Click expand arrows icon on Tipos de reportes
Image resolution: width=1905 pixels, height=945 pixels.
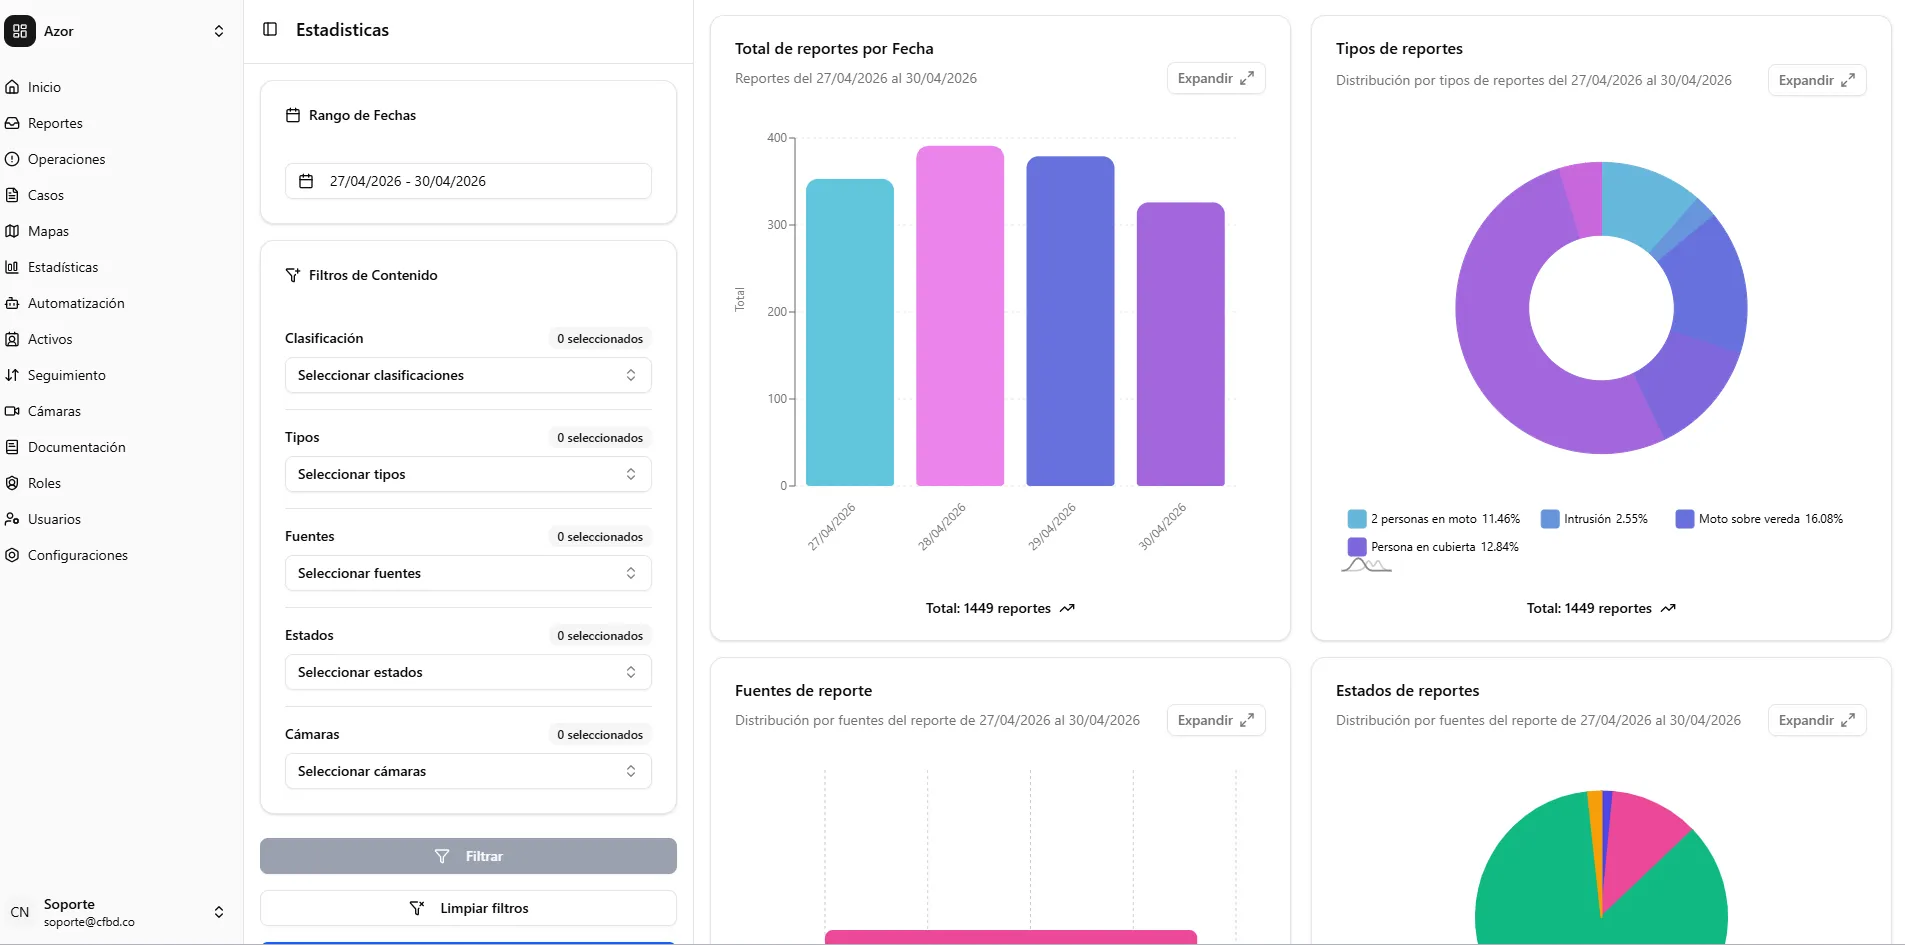(1848, 80)
